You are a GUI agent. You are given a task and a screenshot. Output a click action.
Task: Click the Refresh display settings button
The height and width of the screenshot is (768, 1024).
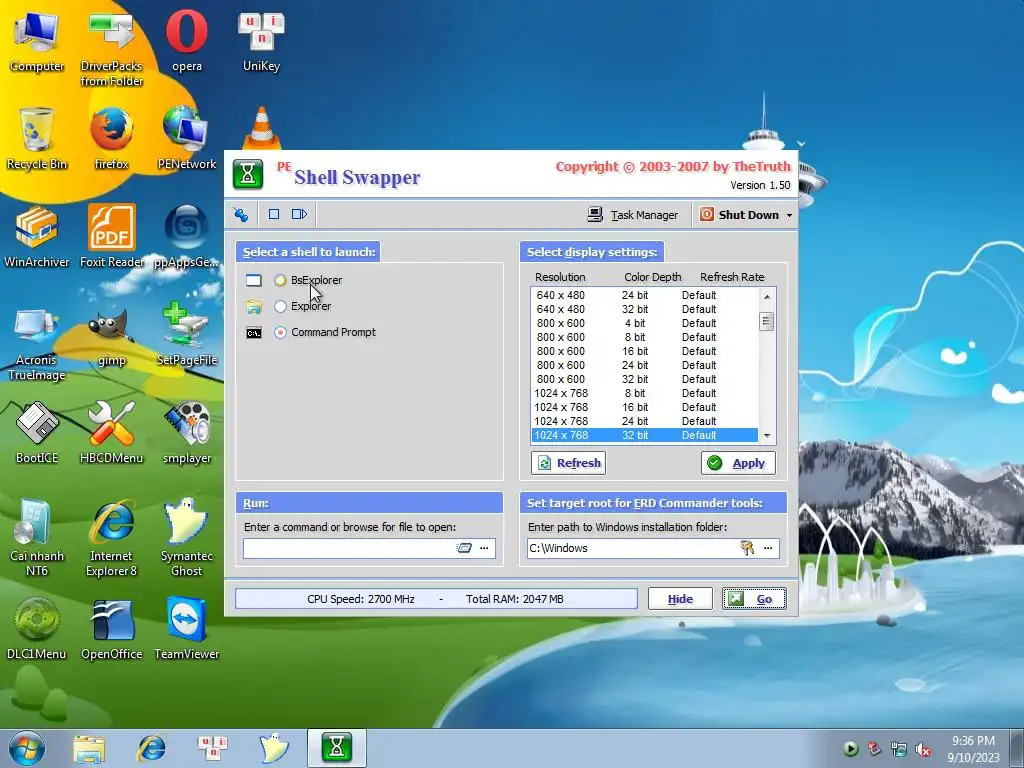[569, 463]
